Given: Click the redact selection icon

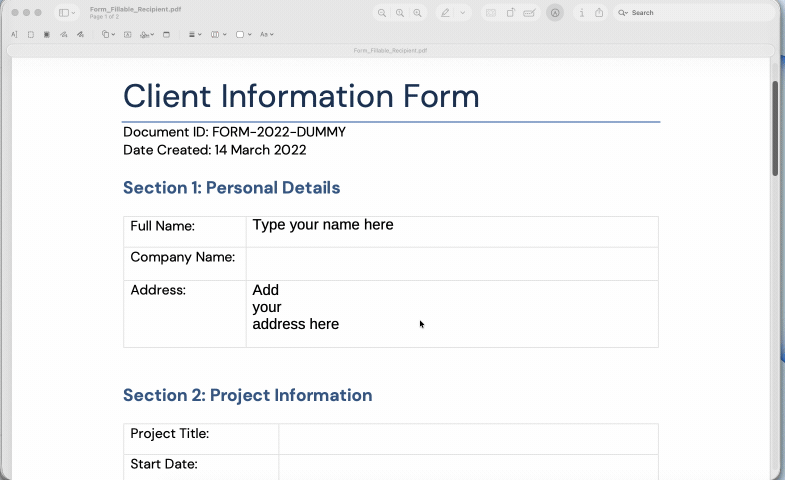Looking at the screenshot, I should click(x=491, y=13).
